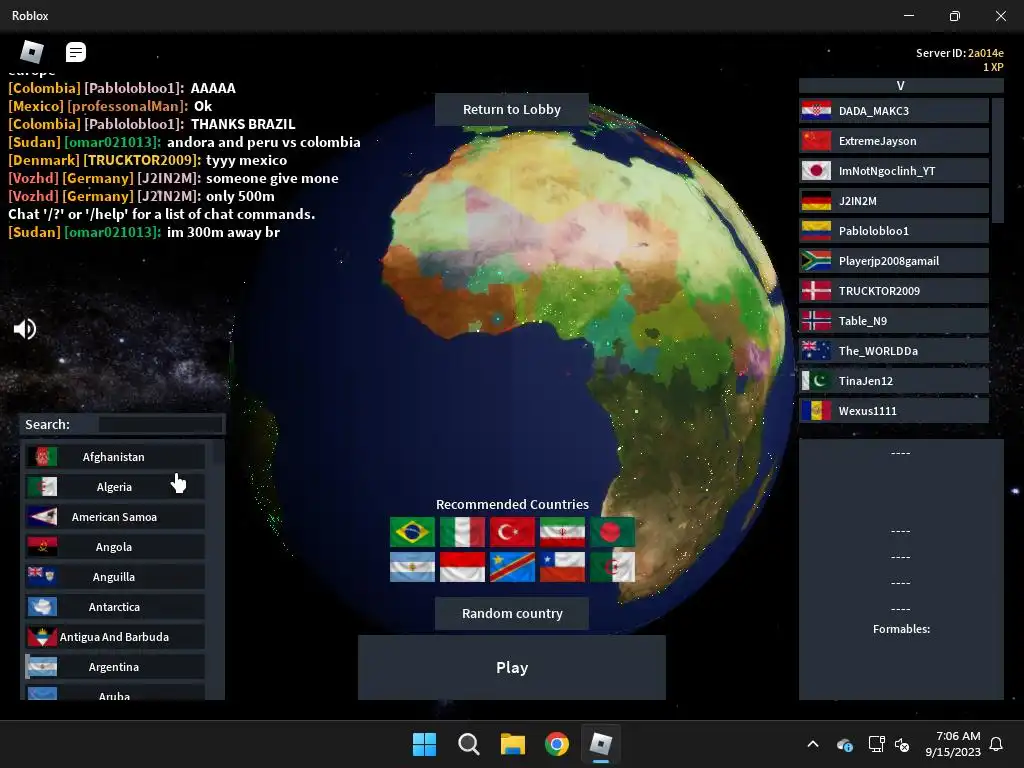
Task: Select player Table_N9 in player list
Action: (x=894, y=321)
